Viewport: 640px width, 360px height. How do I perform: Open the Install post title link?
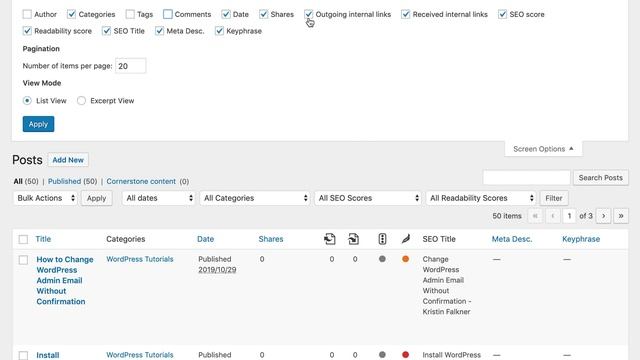pyautogui.click(x=48, y=355)
